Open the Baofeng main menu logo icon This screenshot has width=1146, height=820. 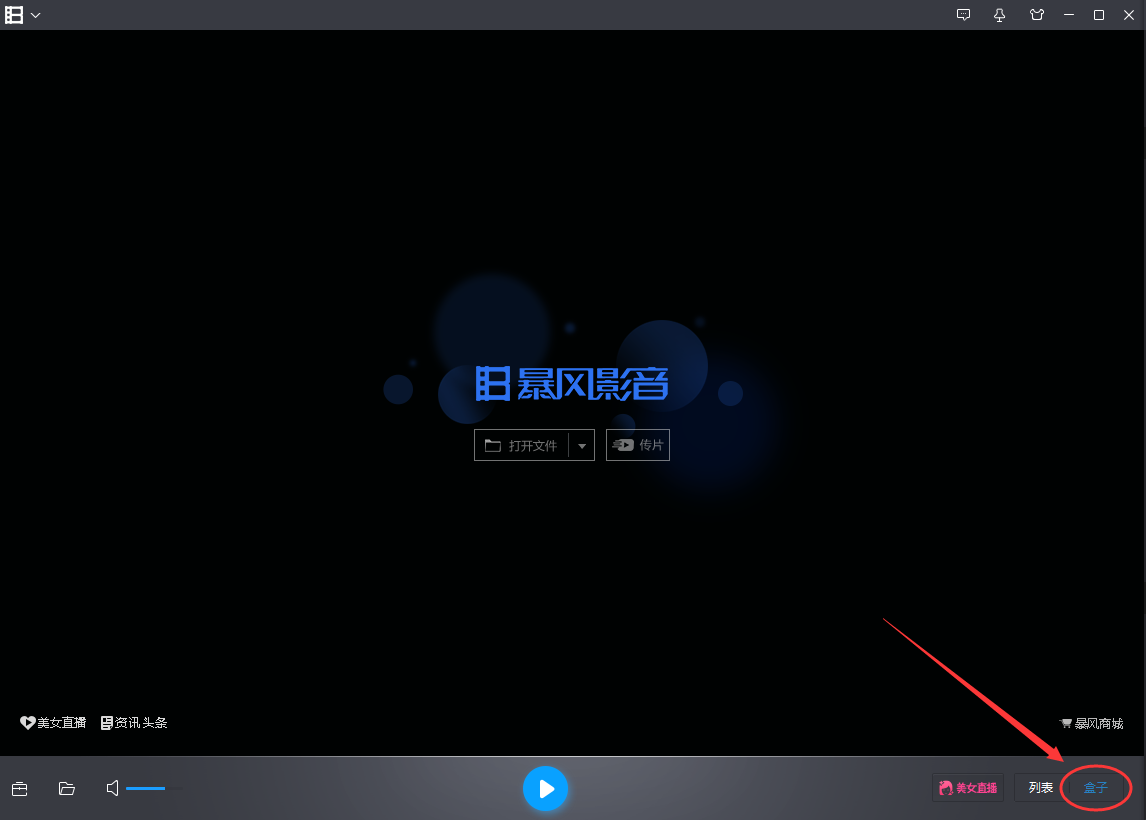[14, 15]
